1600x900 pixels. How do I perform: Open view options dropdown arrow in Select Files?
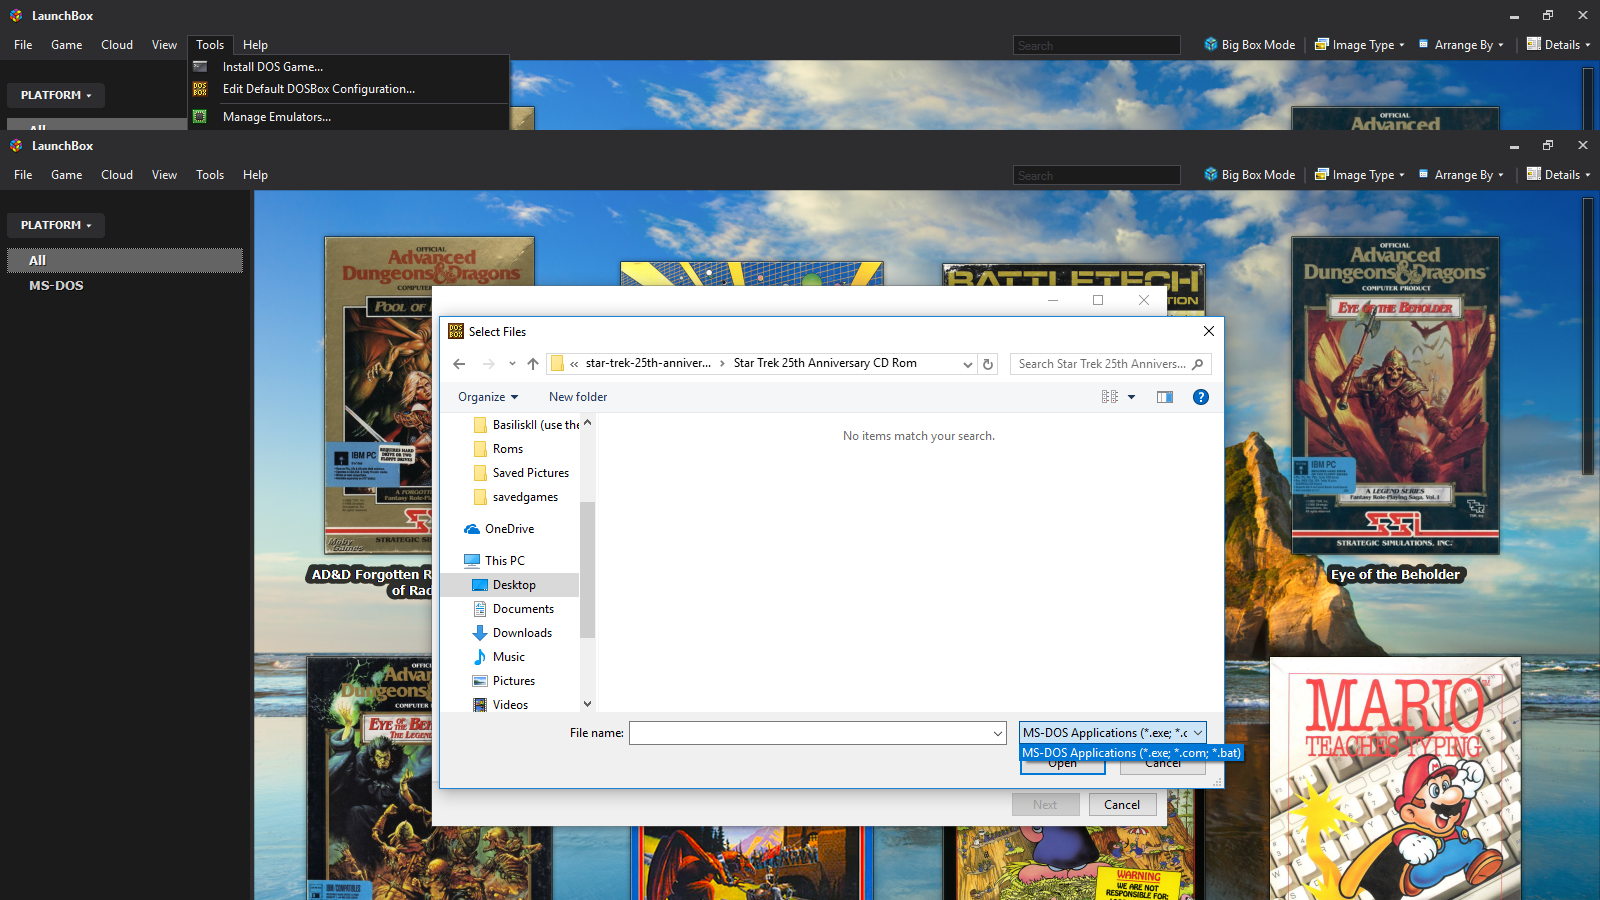coord(1132,397)
